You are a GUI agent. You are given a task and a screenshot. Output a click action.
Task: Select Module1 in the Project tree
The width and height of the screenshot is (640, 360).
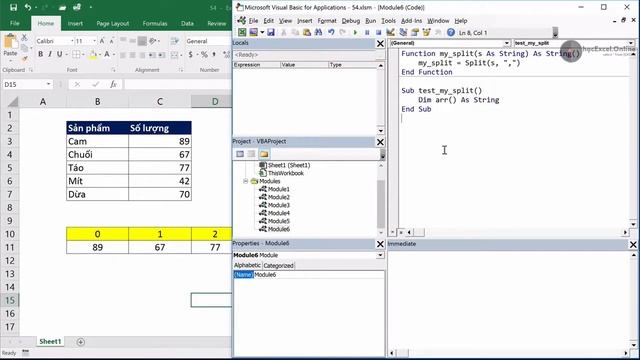(279, 189)
